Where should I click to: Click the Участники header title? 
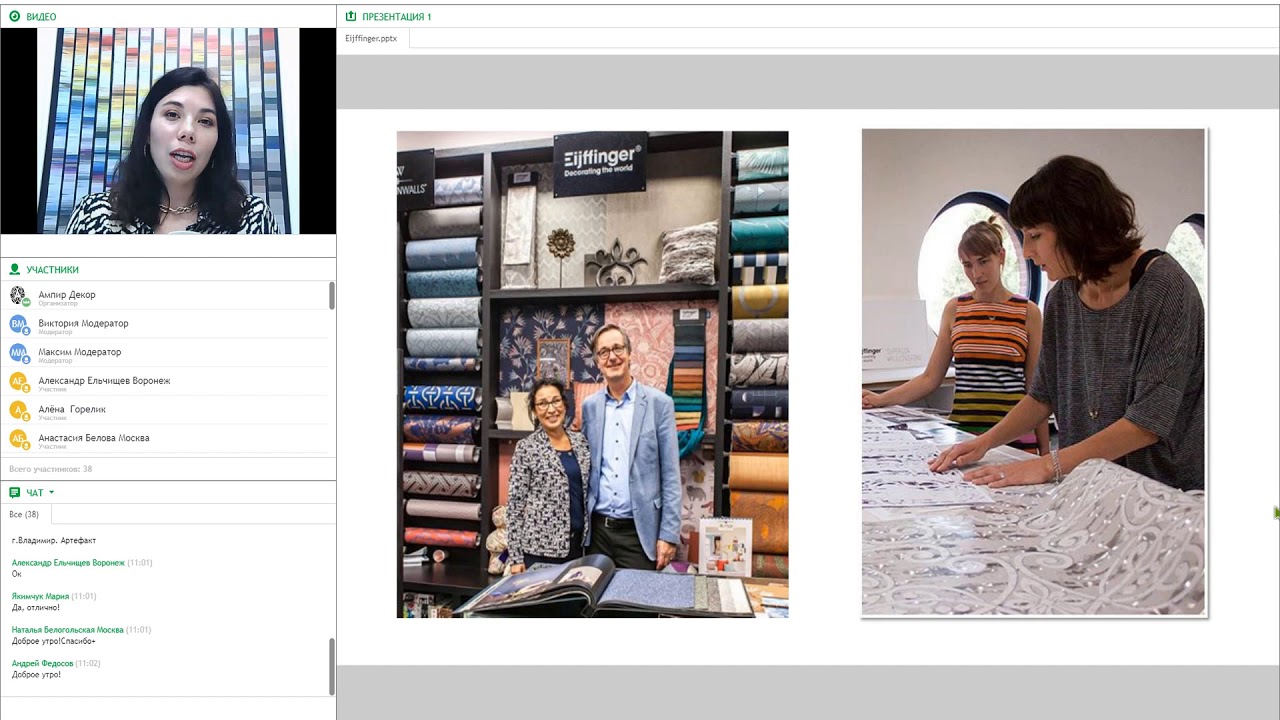tap(52, 270)
